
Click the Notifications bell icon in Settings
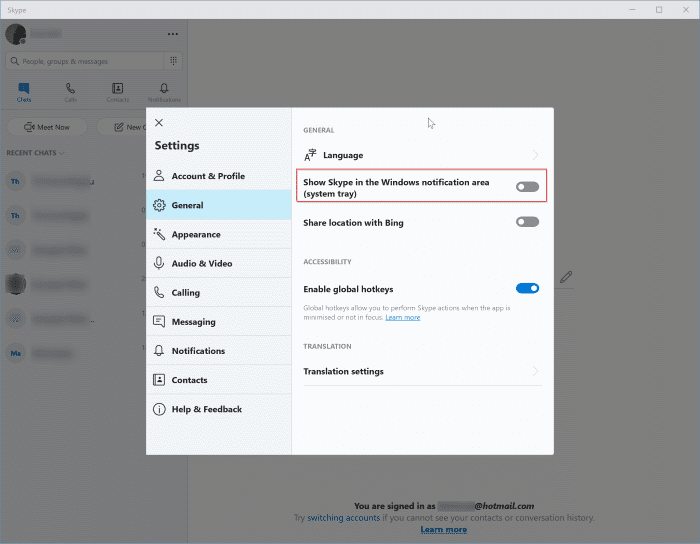tap(159, 350)
